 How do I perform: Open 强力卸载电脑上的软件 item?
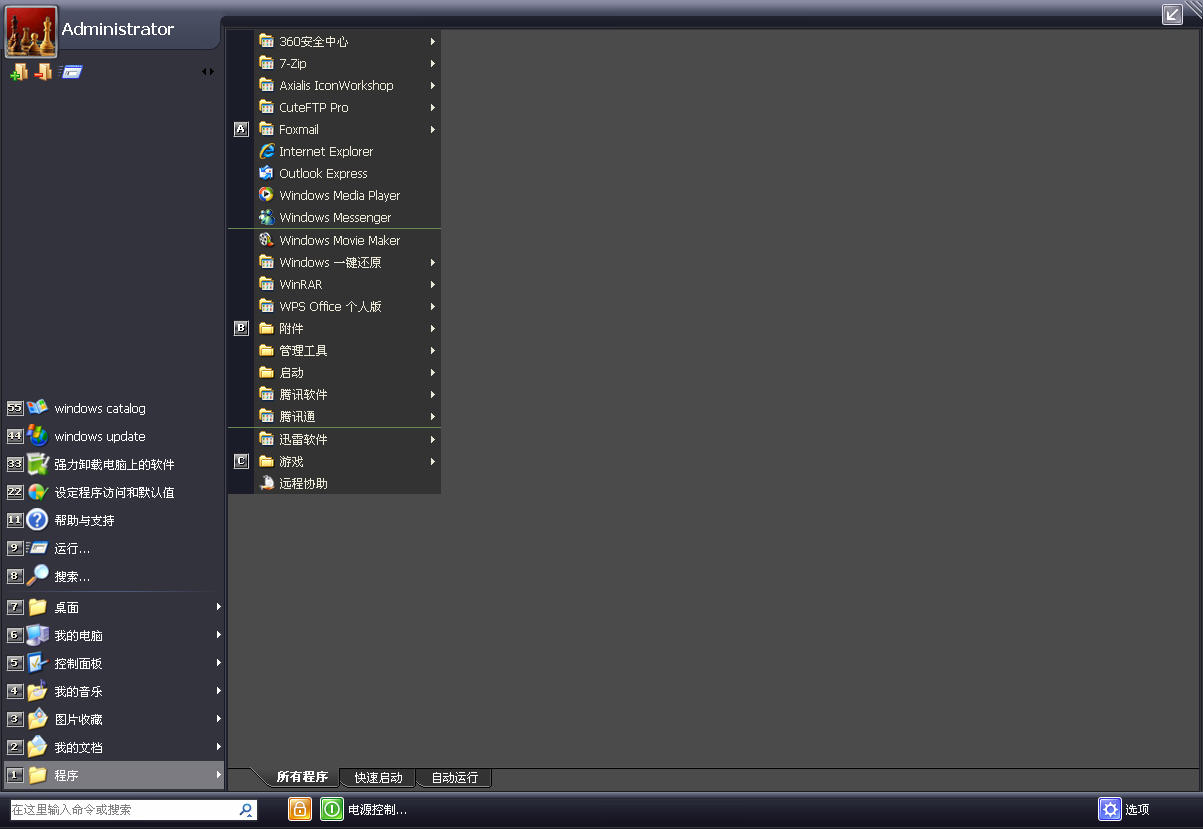tap(114, 464)
